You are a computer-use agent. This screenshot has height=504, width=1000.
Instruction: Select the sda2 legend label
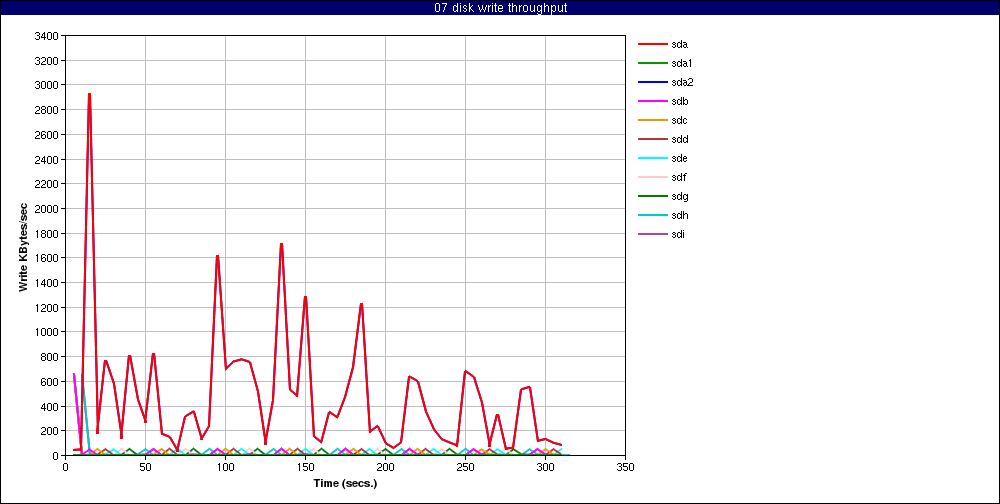pos(682,83)
